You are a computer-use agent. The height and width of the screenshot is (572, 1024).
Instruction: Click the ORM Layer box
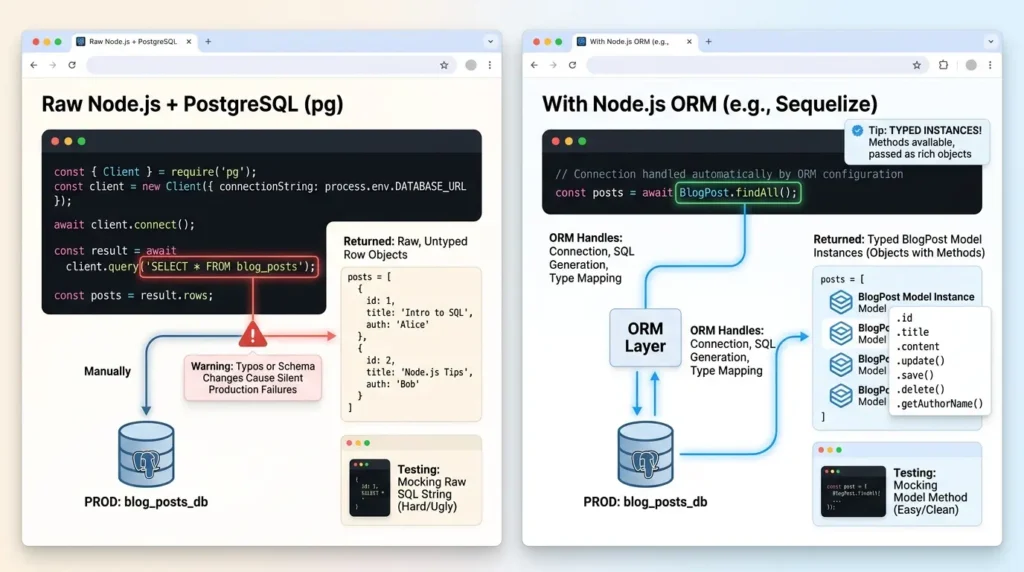coord(645,338)
